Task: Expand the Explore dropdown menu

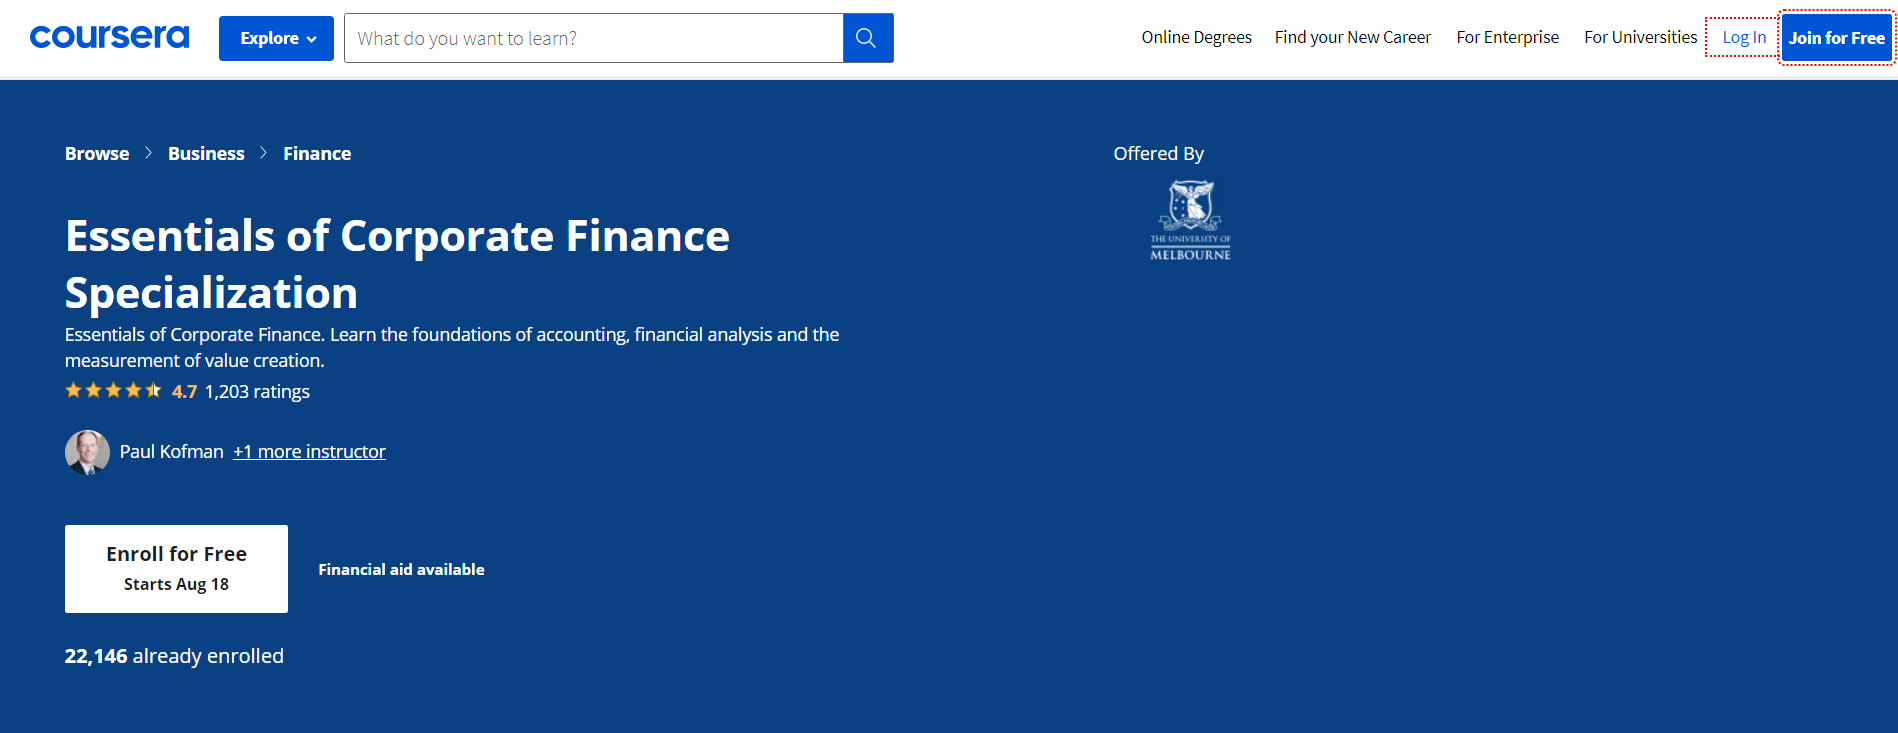Action: (x=276, y=38)
